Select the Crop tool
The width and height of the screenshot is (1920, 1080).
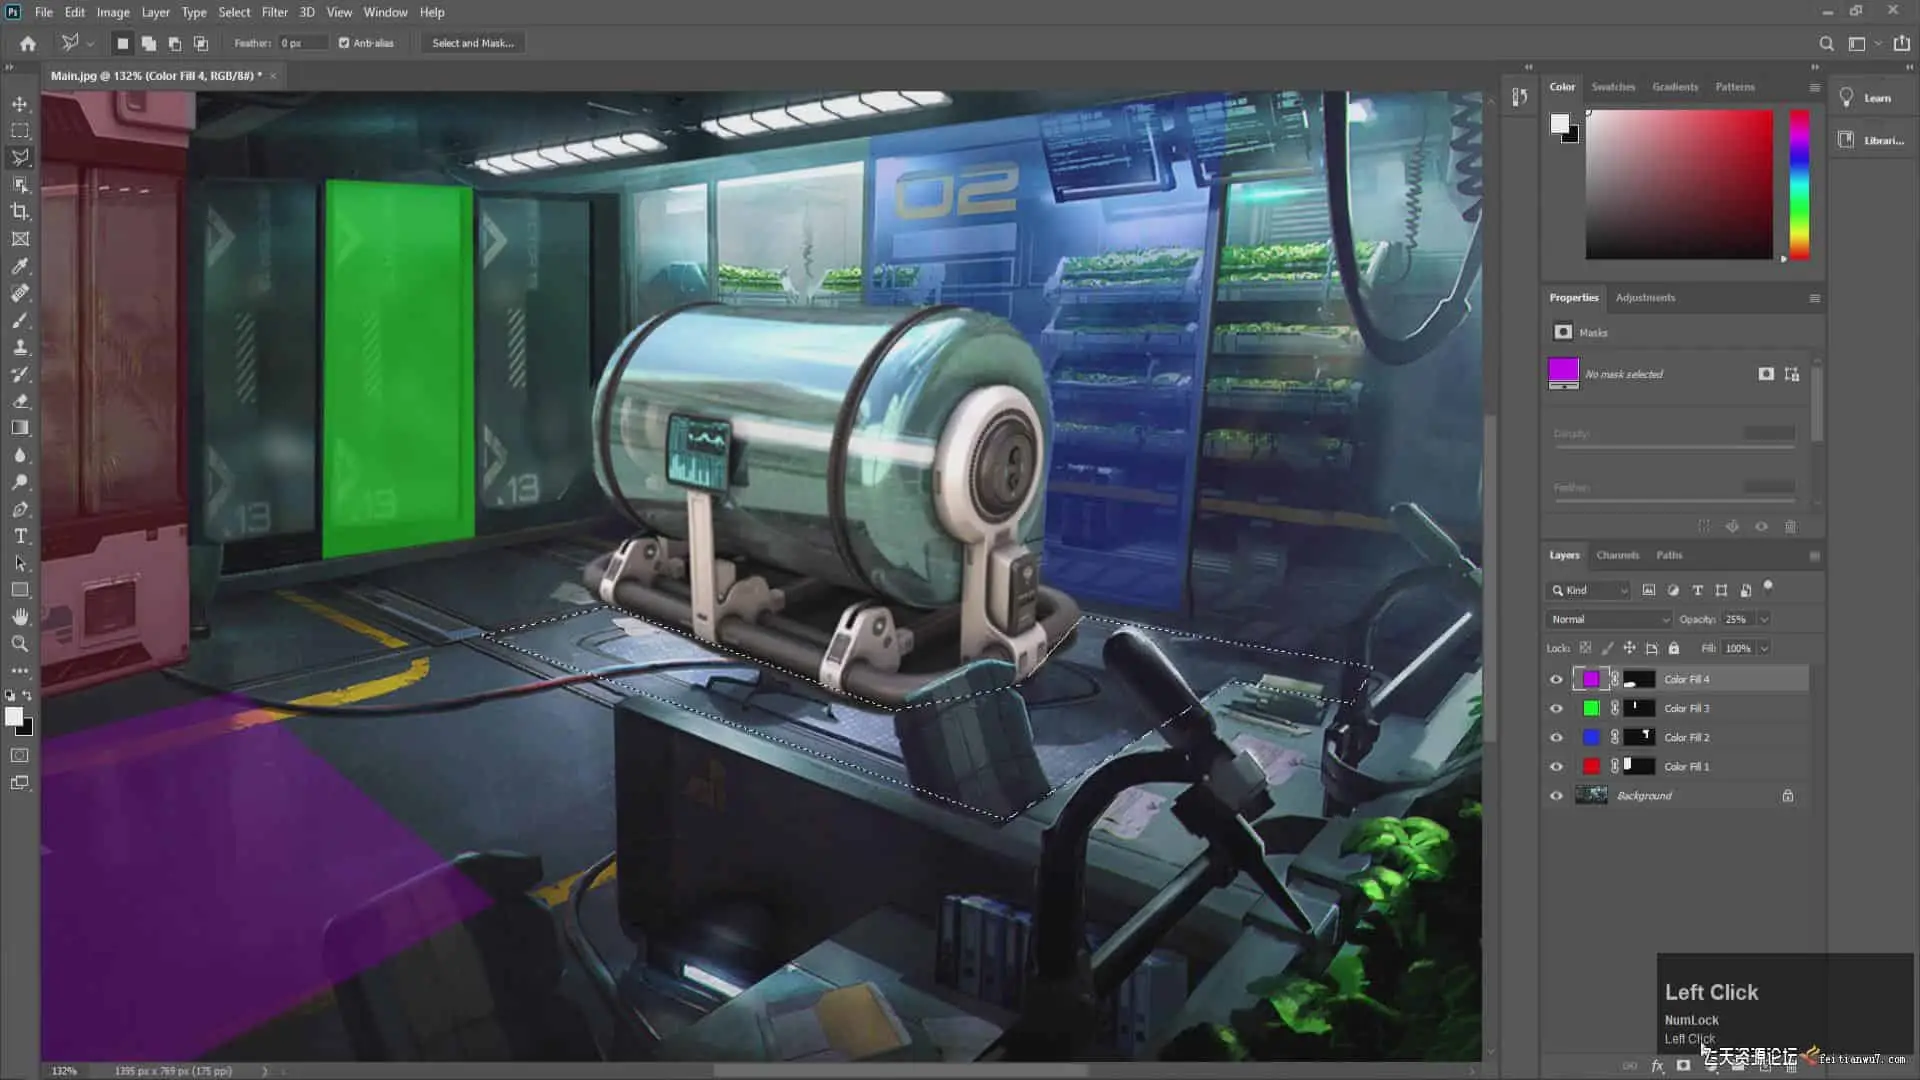[20, 212]
